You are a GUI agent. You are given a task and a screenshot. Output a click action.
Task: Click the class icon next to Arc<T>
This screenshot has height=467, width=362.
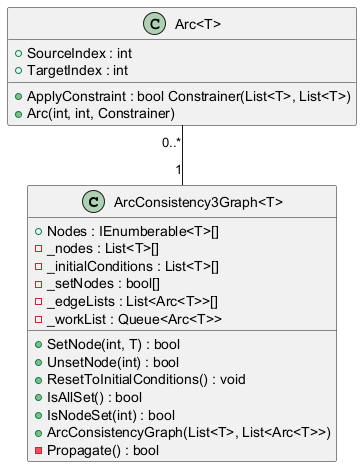[154, 24]
